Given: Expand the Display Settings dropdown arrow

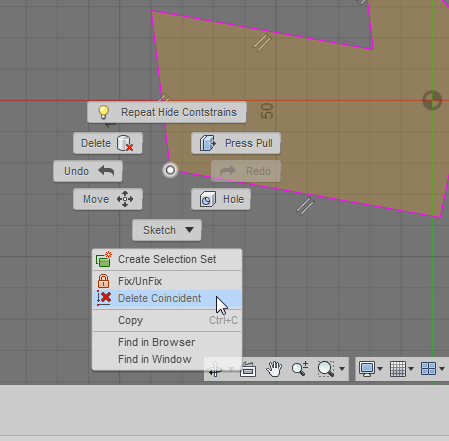Looking at the screenshot, I should click(380, 369).
